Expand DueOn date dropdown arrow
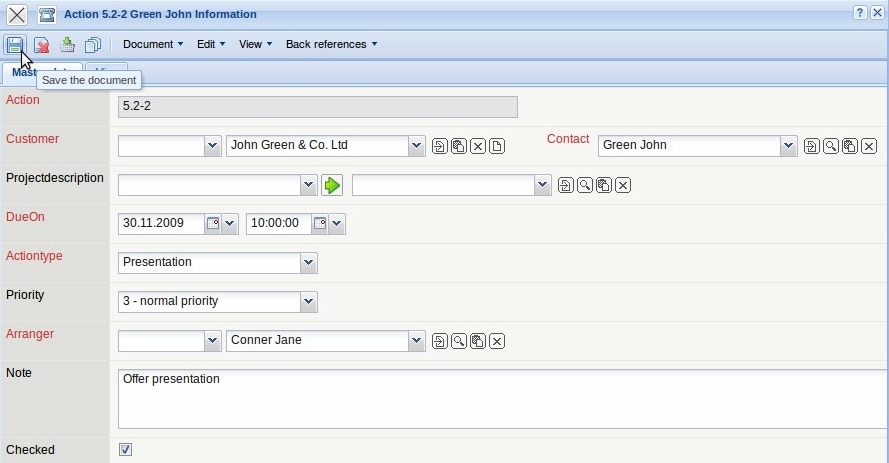 tap(230, 224)
